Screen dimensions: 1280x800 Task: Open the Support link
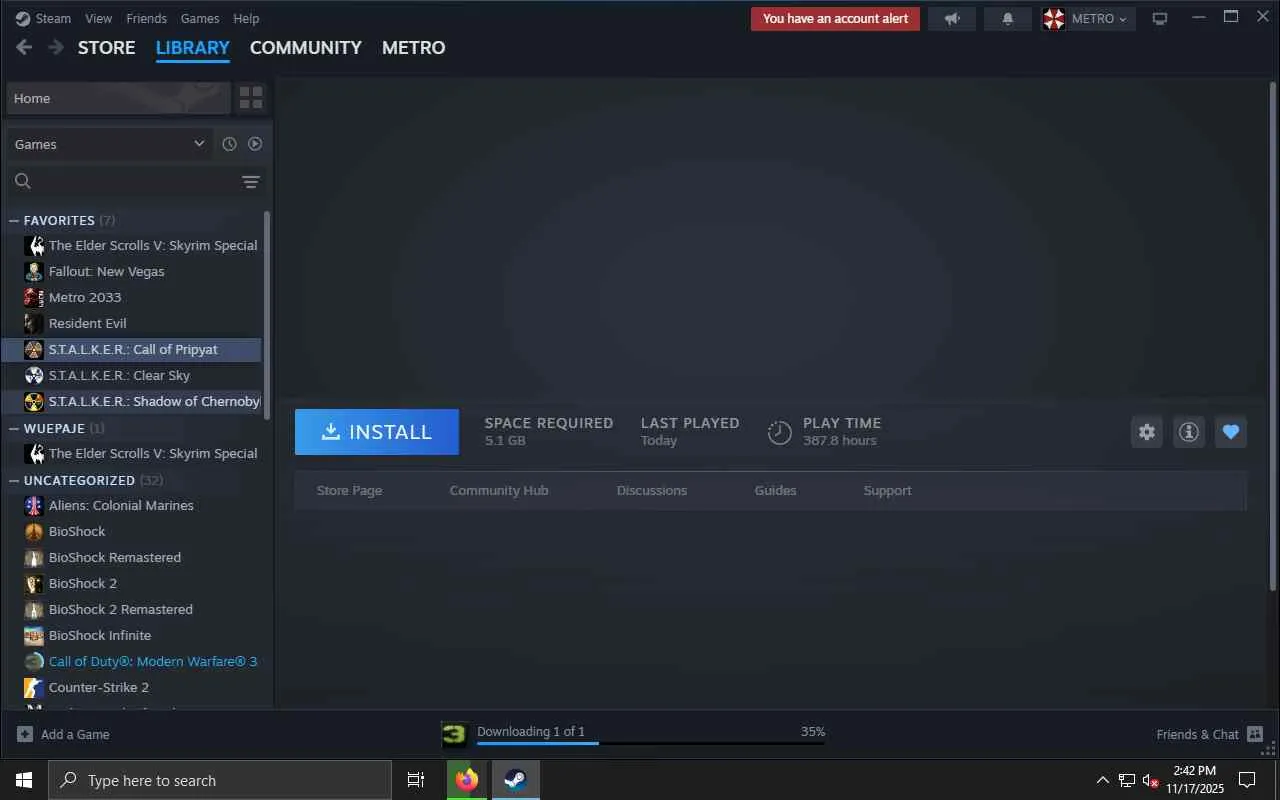(888, 491)
